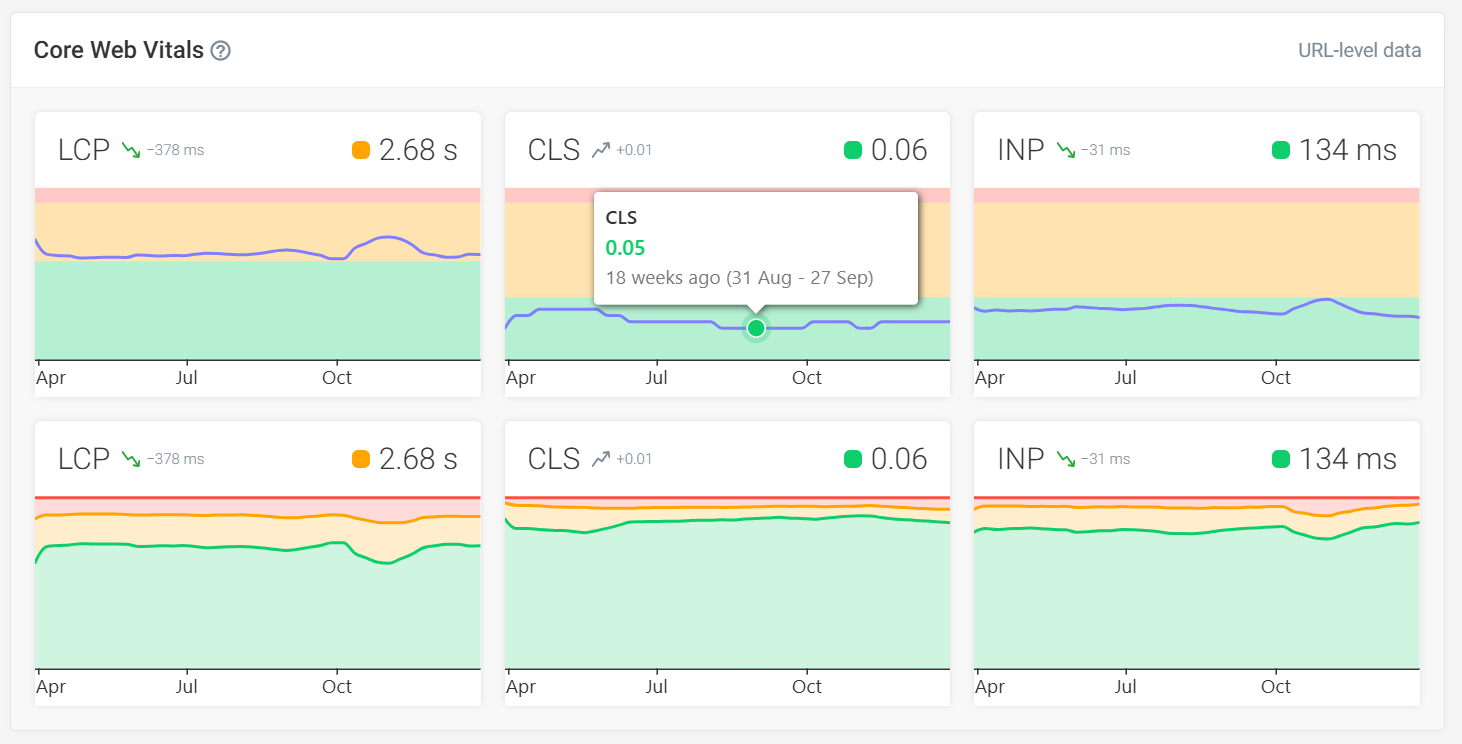Click the CLS tooltip value 0.05
The width and height of the screenshot is (1462, 744).
624,247
